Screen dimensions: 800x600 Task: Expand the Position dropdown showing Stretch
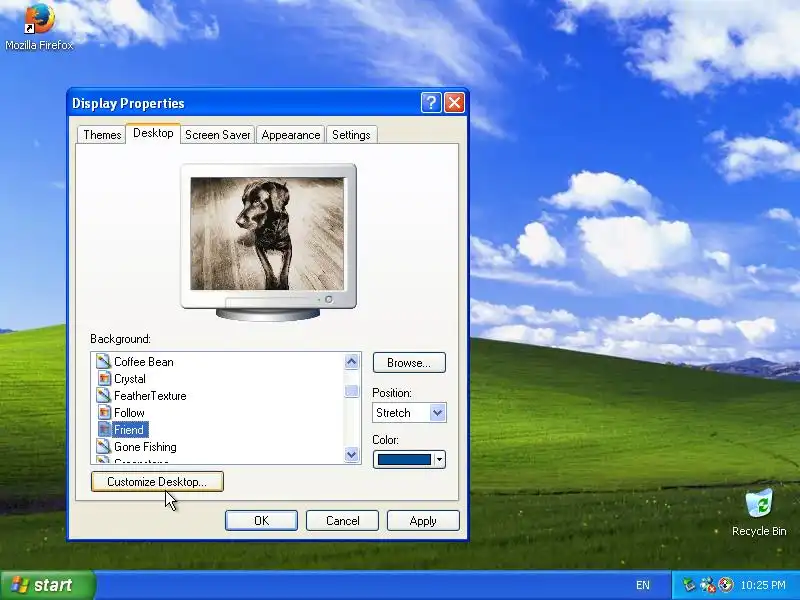[437, 412]
